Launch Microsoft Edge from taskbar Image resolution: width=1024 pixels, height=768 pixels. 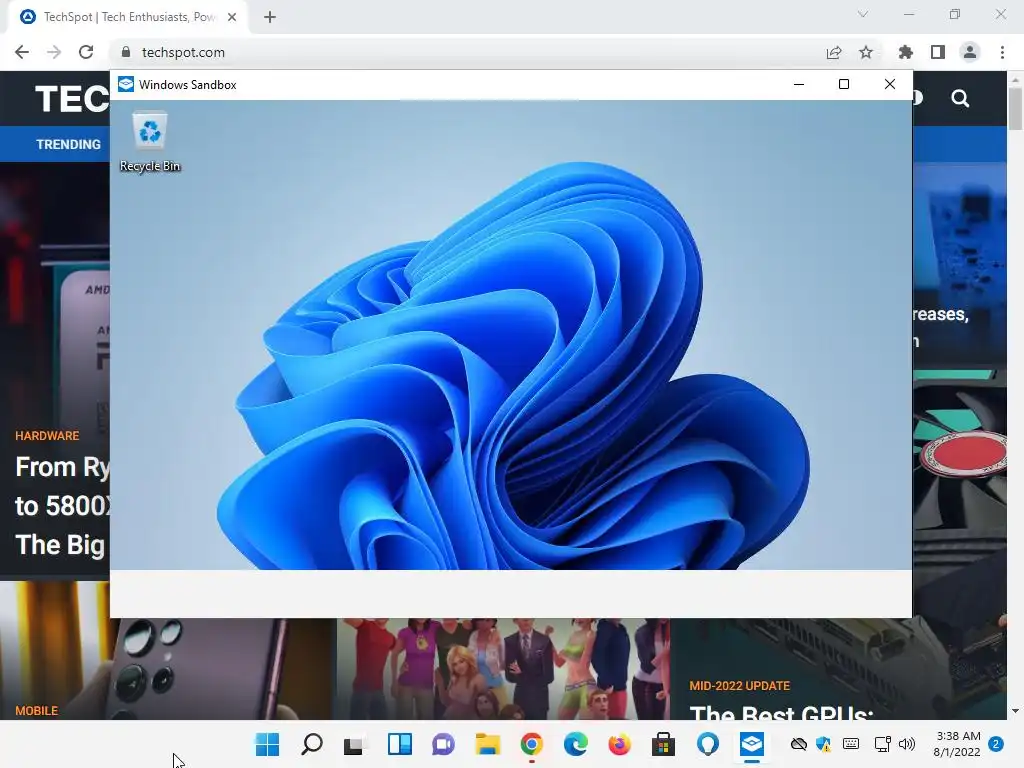point(575,744)
